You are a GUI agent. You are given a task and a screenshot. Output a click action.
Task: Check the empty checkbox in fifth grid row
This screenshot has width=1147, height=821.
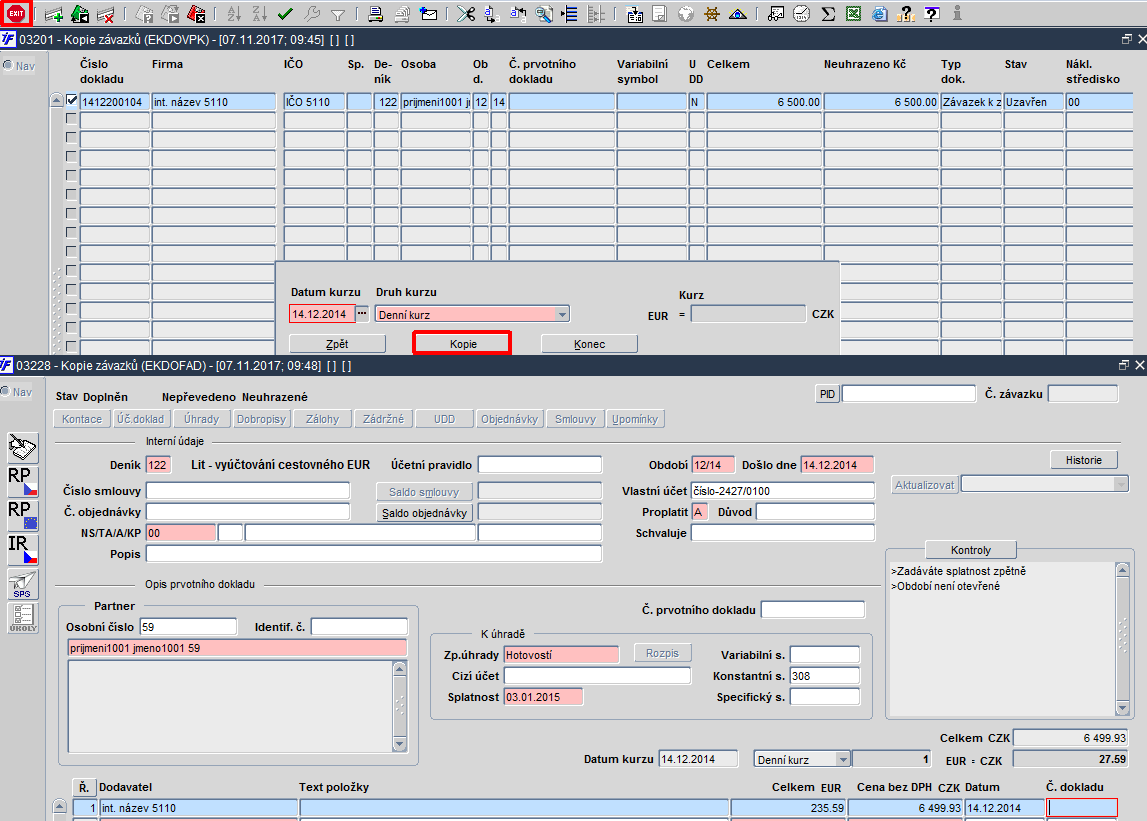point(71,175)
